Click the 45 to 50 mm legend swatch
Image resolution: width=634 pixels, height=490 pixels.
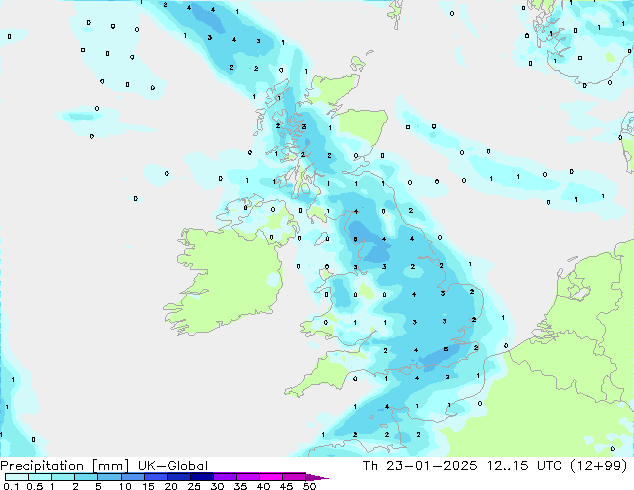point(294,477)
